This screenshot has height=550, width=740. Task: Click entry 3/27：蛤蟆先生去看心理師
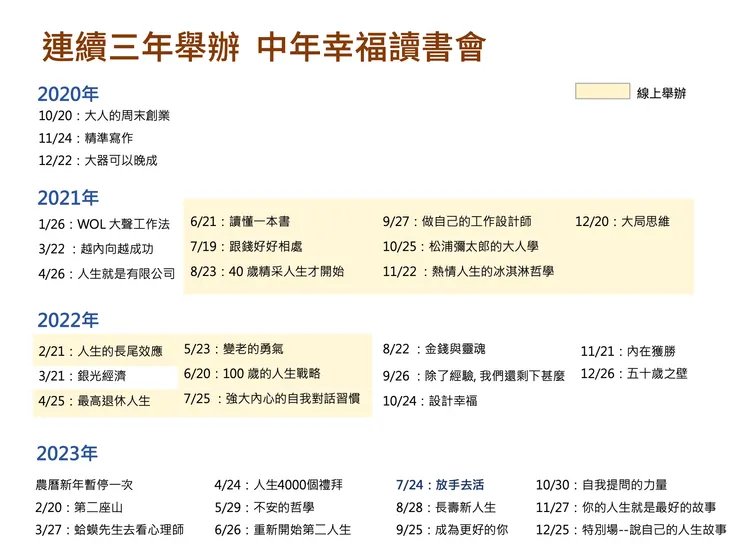[109, 530]
